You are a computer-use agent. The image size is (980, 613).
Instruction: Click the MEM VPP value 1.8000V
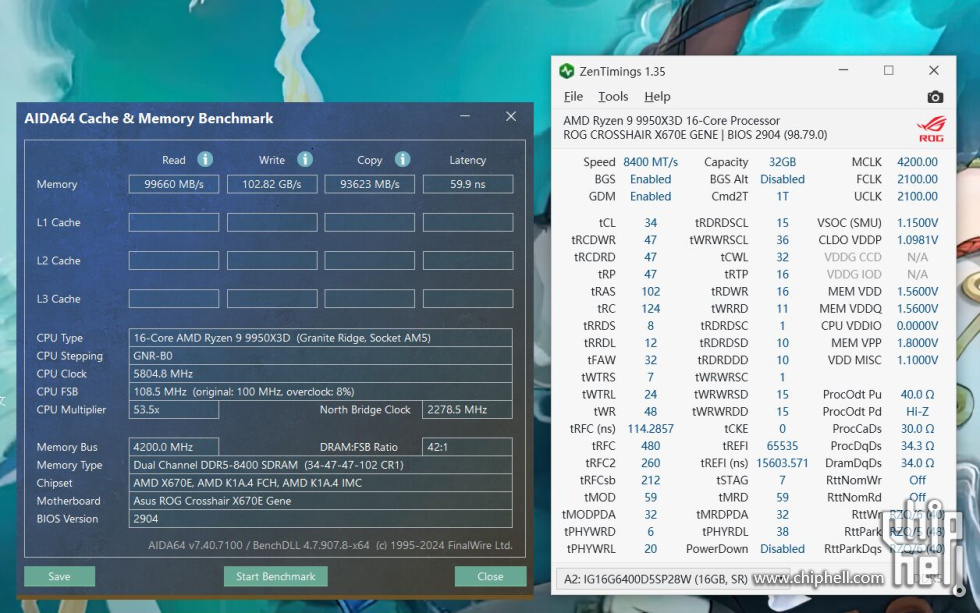(x=918, y=342)
